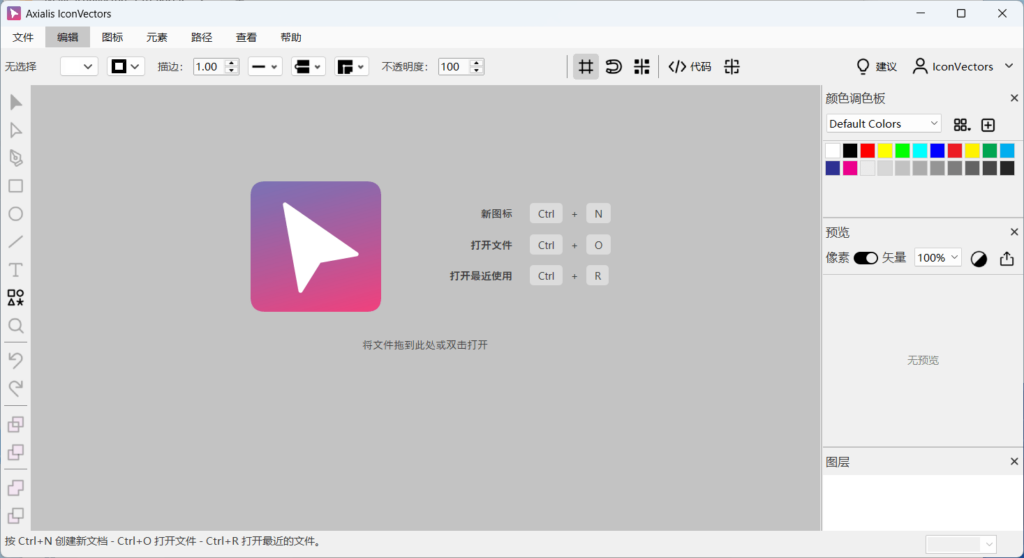Click the send to back icon

click(x=16, y=516)
